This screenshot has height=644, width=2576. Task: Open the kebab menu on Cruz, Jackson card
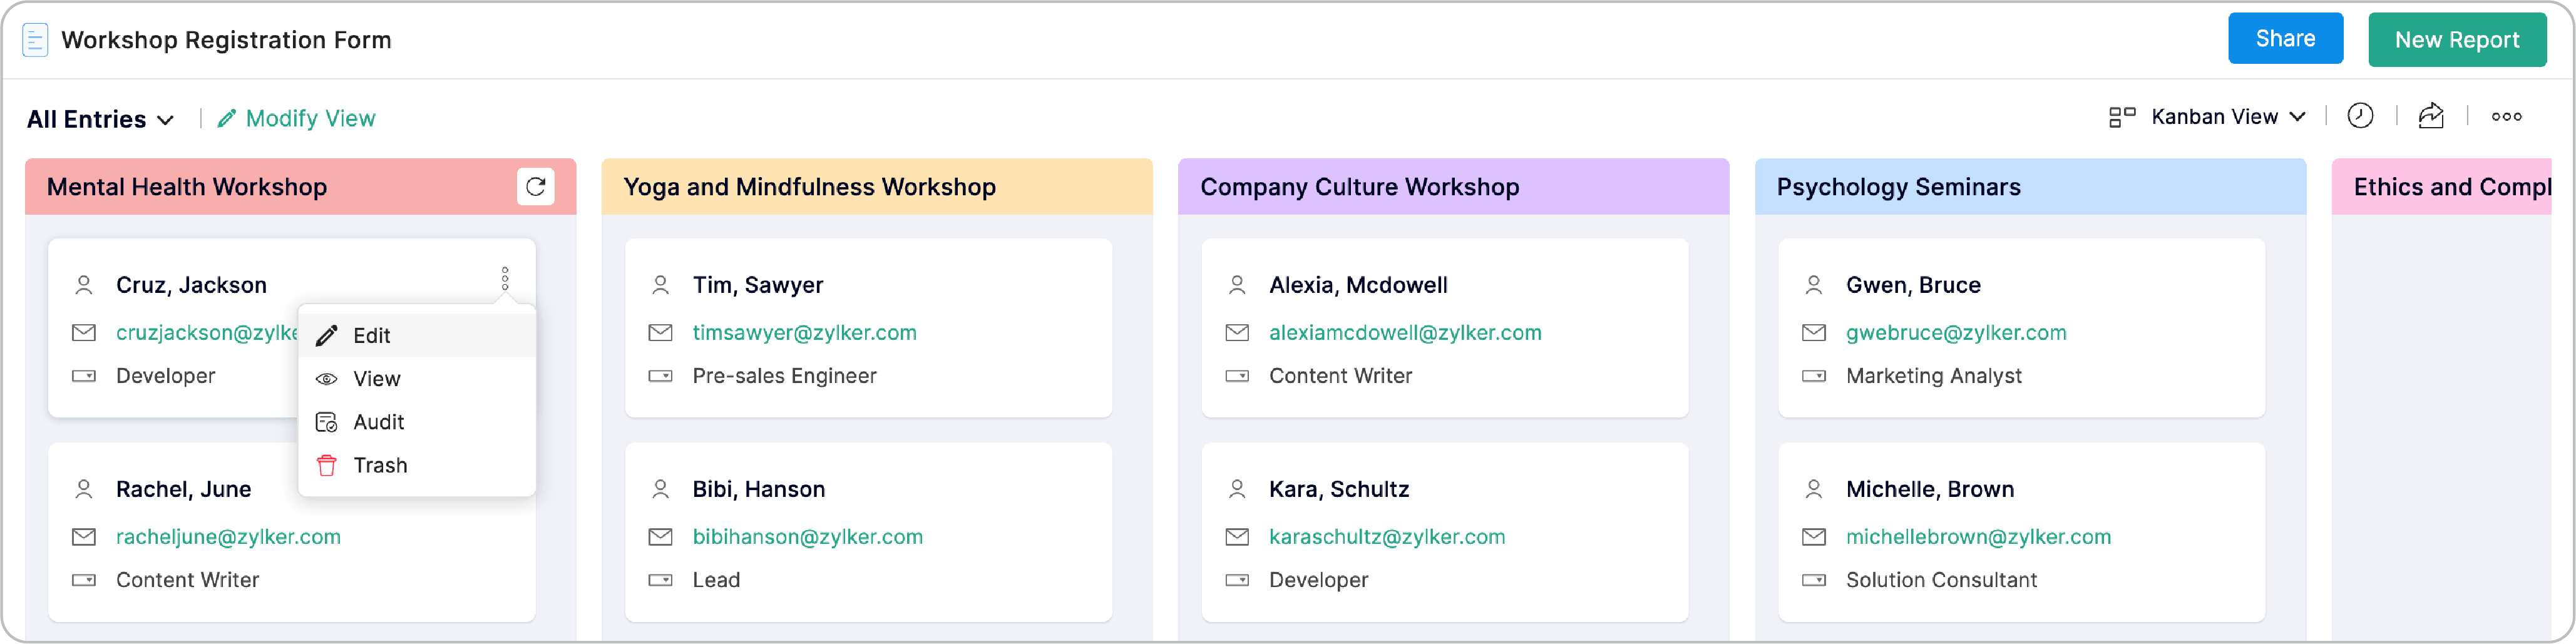506,278
